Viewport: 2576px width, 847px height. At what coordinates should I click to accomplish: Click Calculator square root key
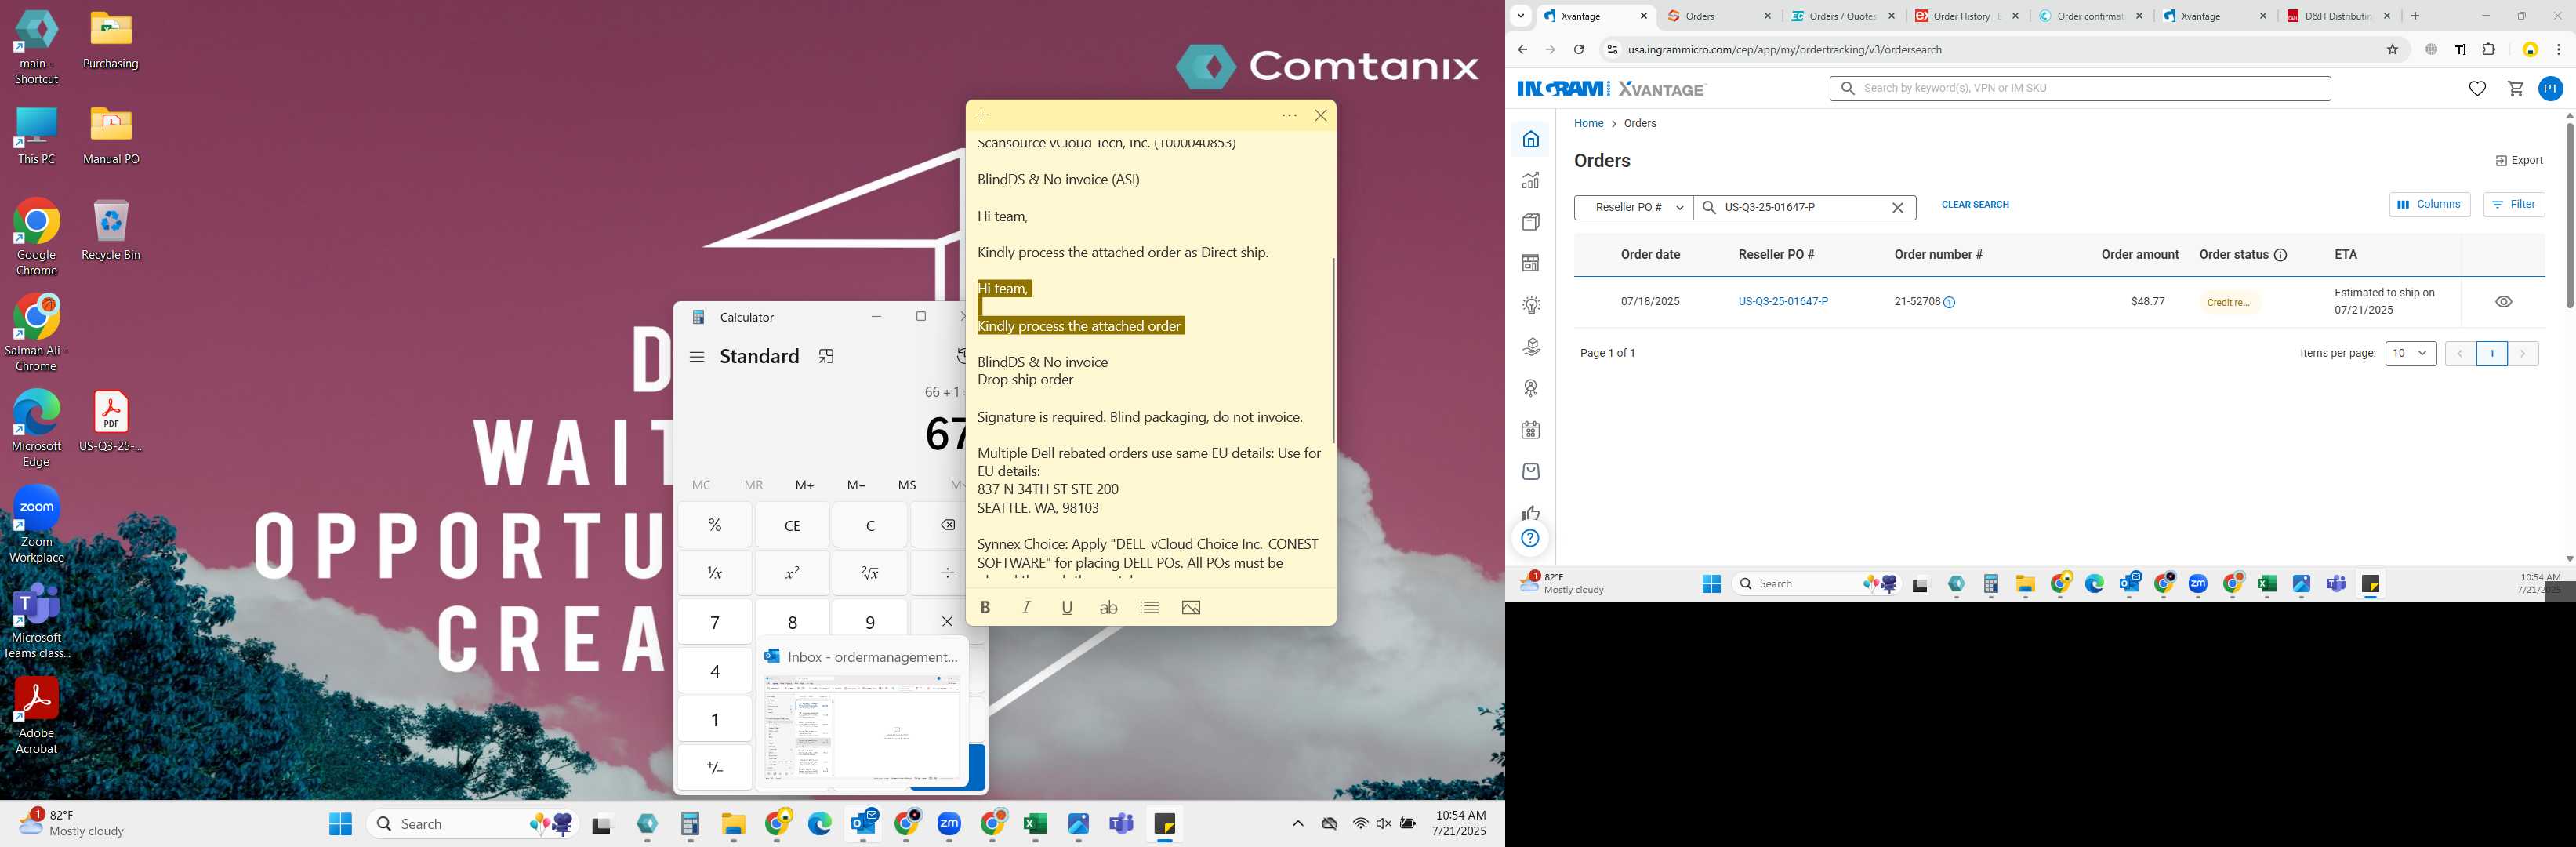click(x=870, y=574)
